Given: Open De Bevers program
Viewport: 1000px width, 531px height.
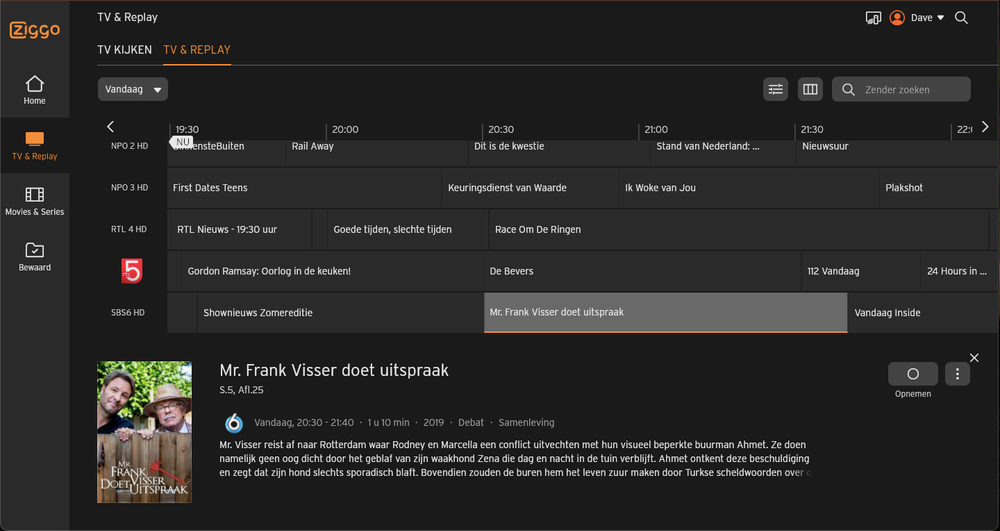Looking at the screenshot, I should coord(643,271).
